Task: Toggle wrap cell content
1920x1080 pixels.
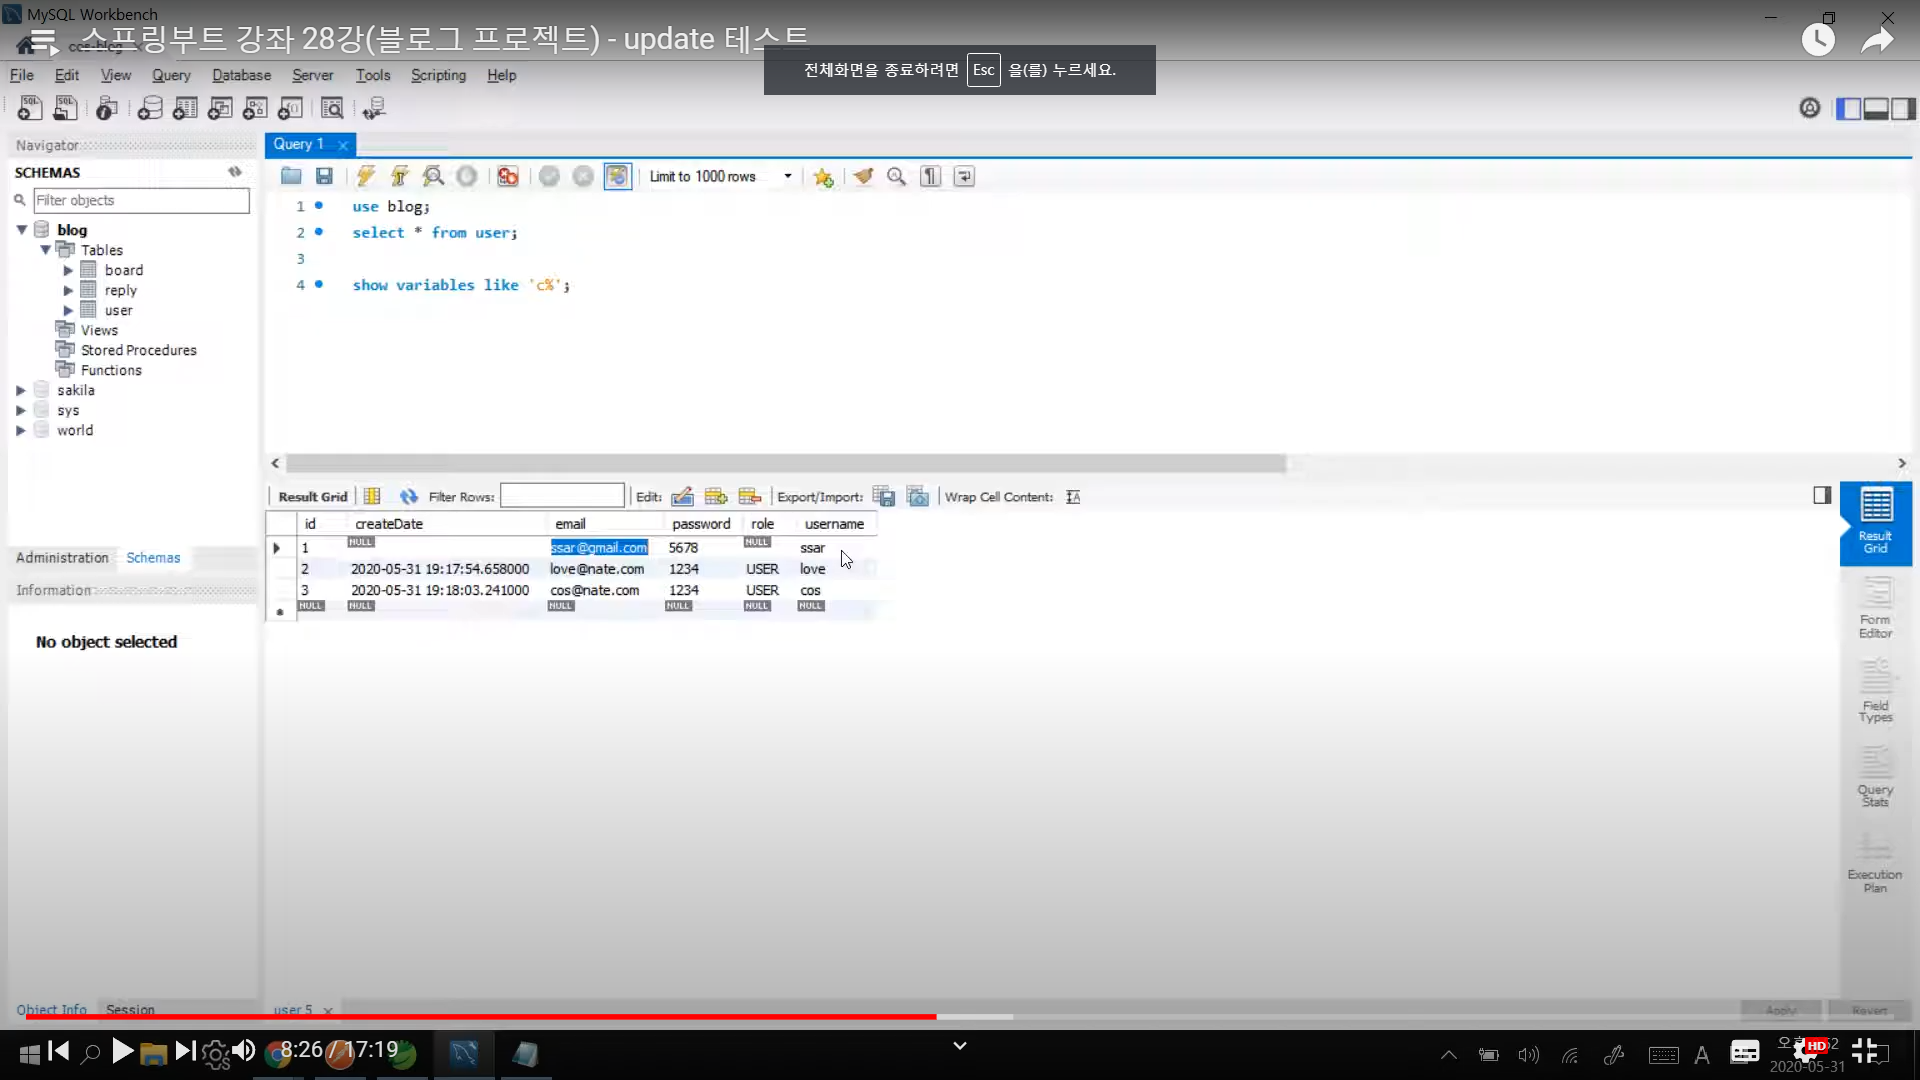Action: pyautogui.click(x=1073, y=497)
